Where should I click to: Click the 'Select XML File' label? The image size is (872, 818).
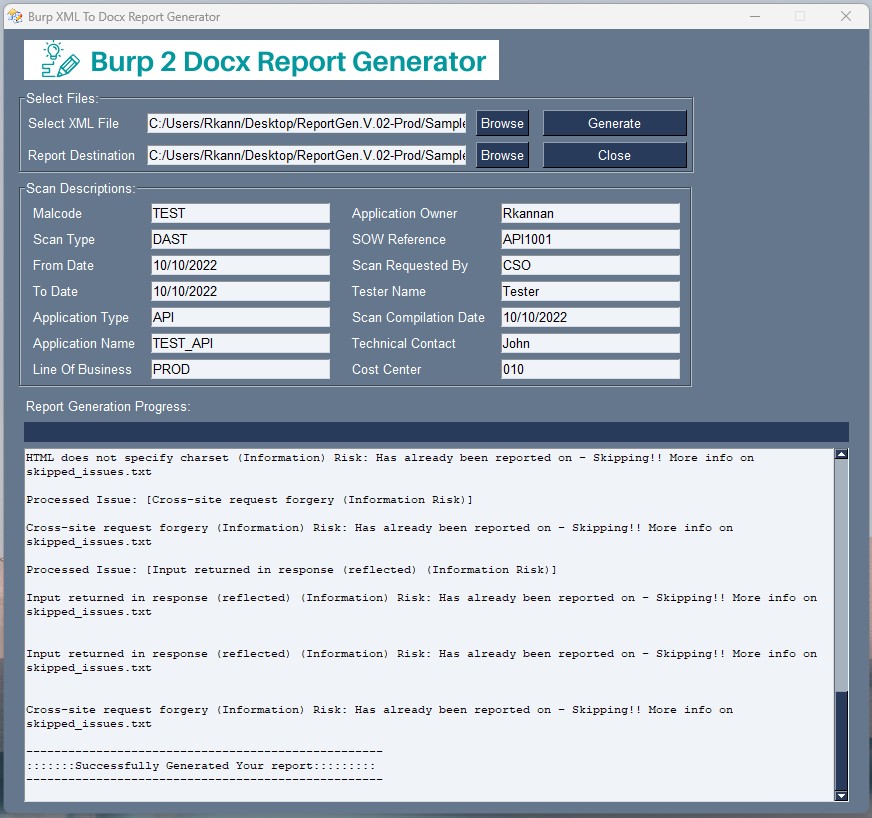coord(73,123)
